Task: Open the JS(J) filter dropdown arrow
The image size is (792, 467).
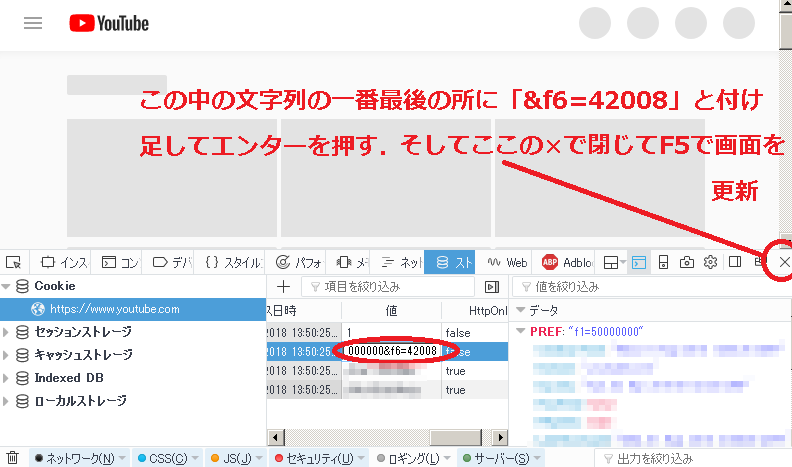Action: click(259, 458)
